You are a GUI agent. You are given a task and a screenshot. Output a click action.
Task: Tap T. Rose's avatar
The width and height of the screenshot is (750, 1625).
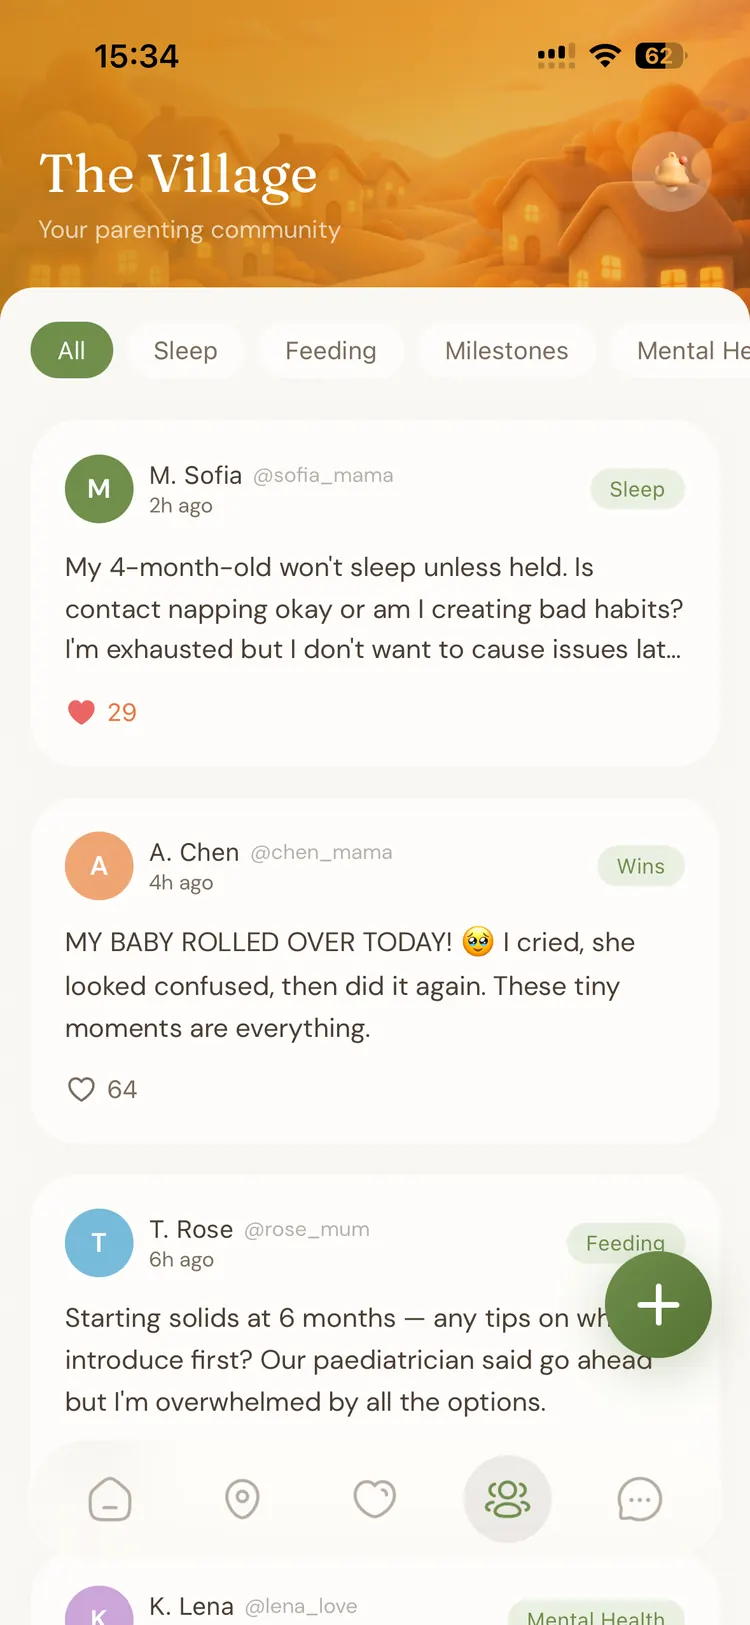coord(99,1243)
